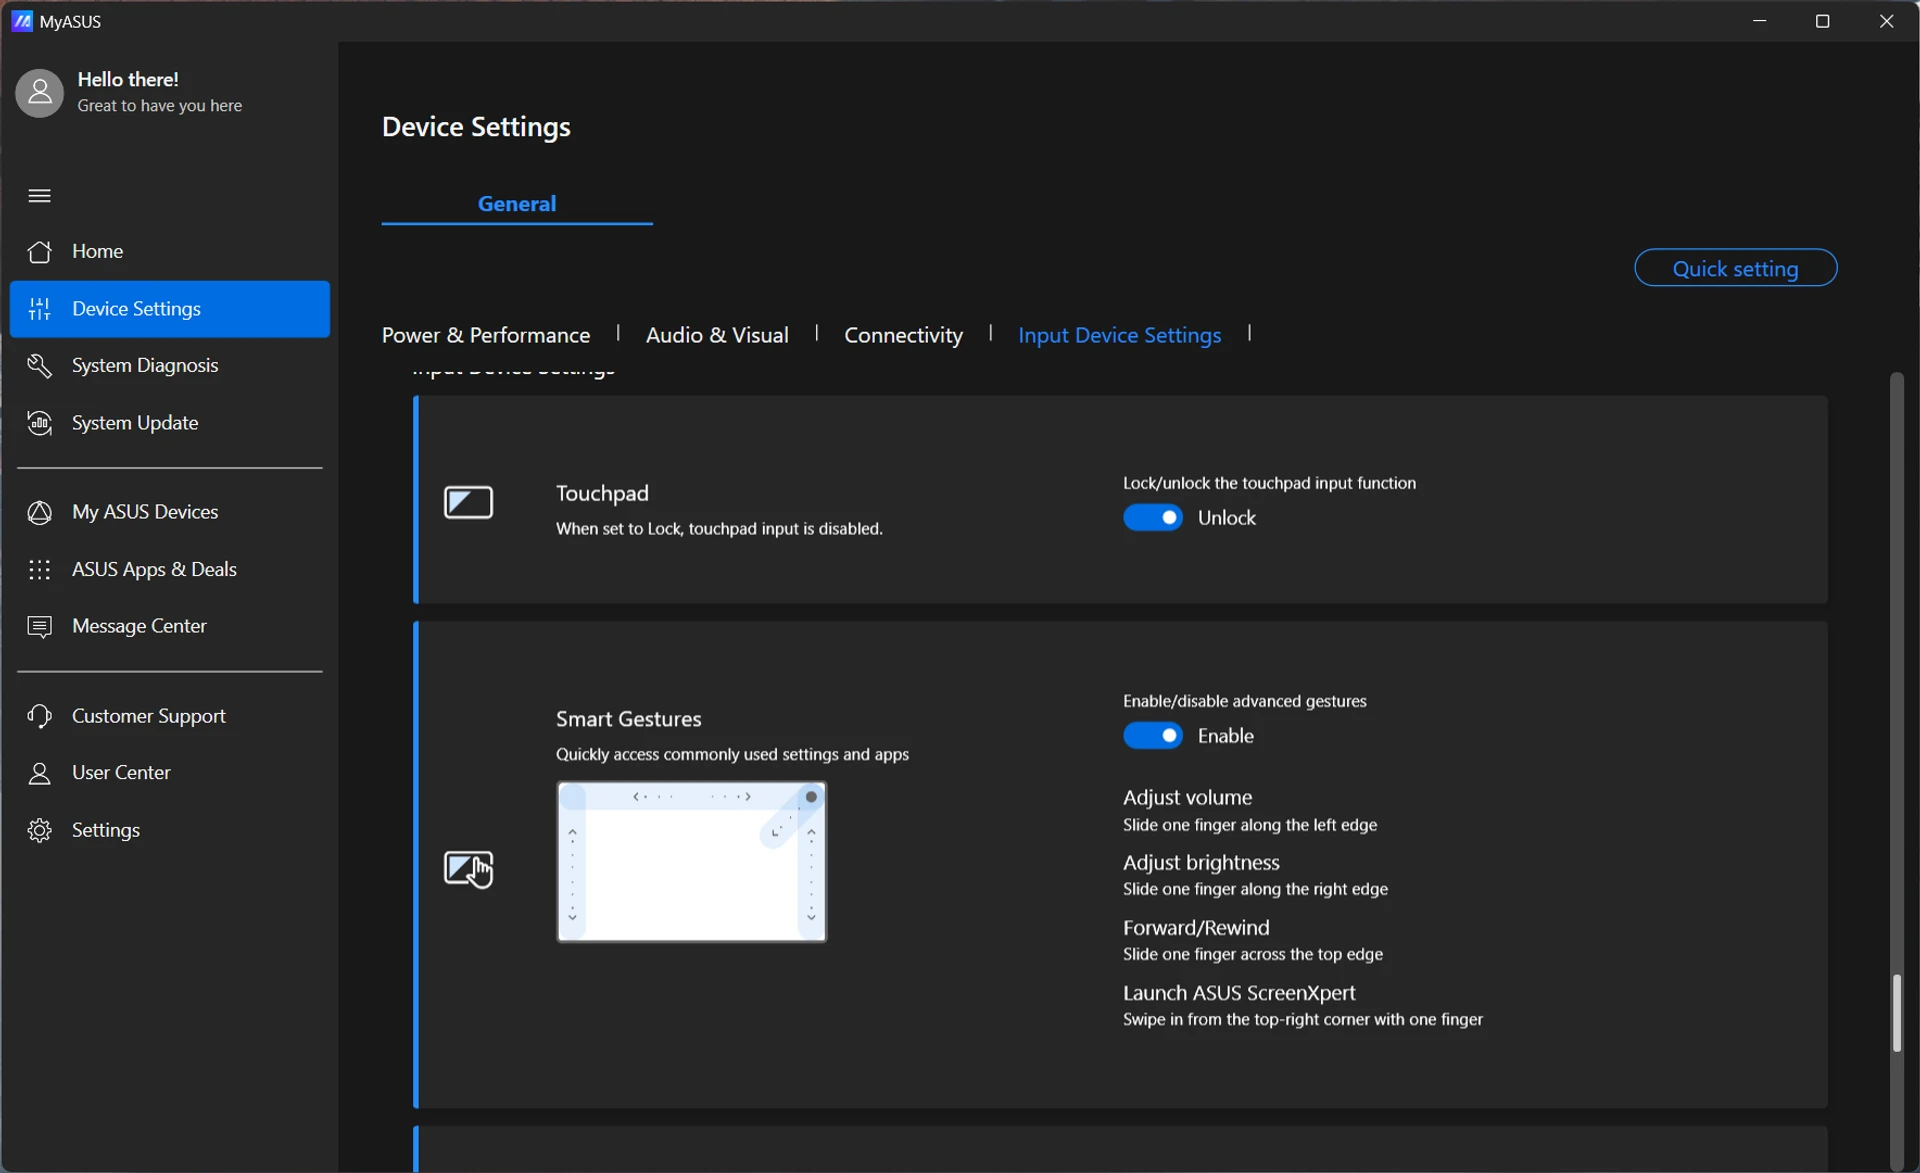Screen dimensions: 1920x1173
Task: Click the Device Settings page title
Action: [476, 127]
